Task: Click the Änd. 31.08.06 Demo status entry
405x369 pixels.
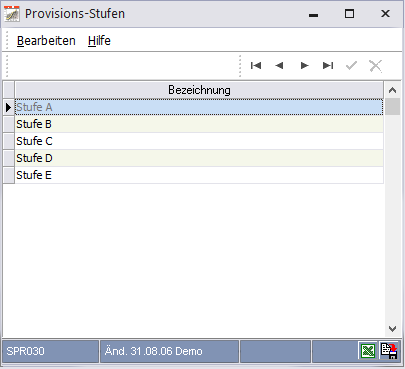Action: (x=169, y=351)
